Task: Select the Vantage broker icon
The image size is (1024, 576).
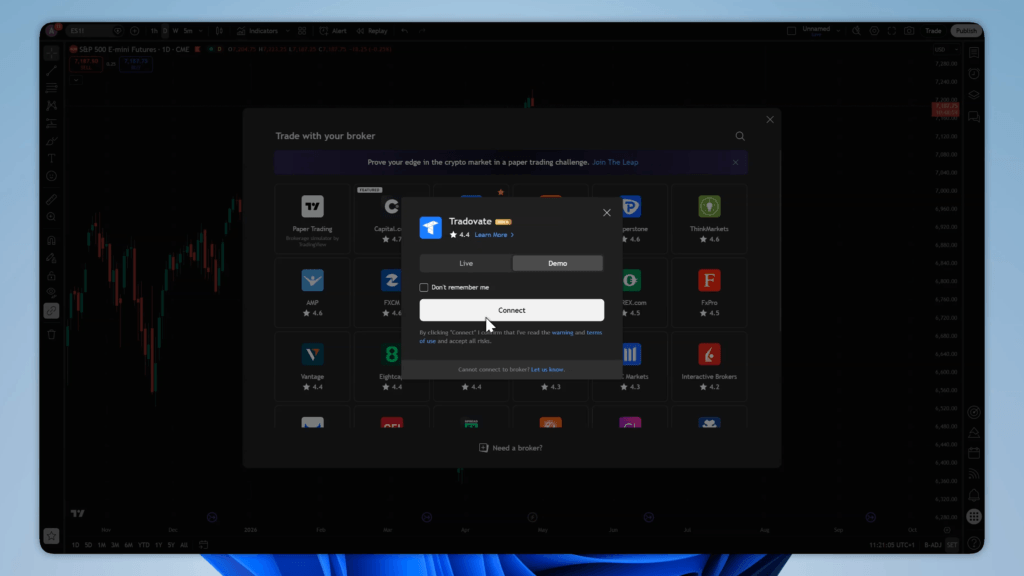Action: tap(313, 354)
